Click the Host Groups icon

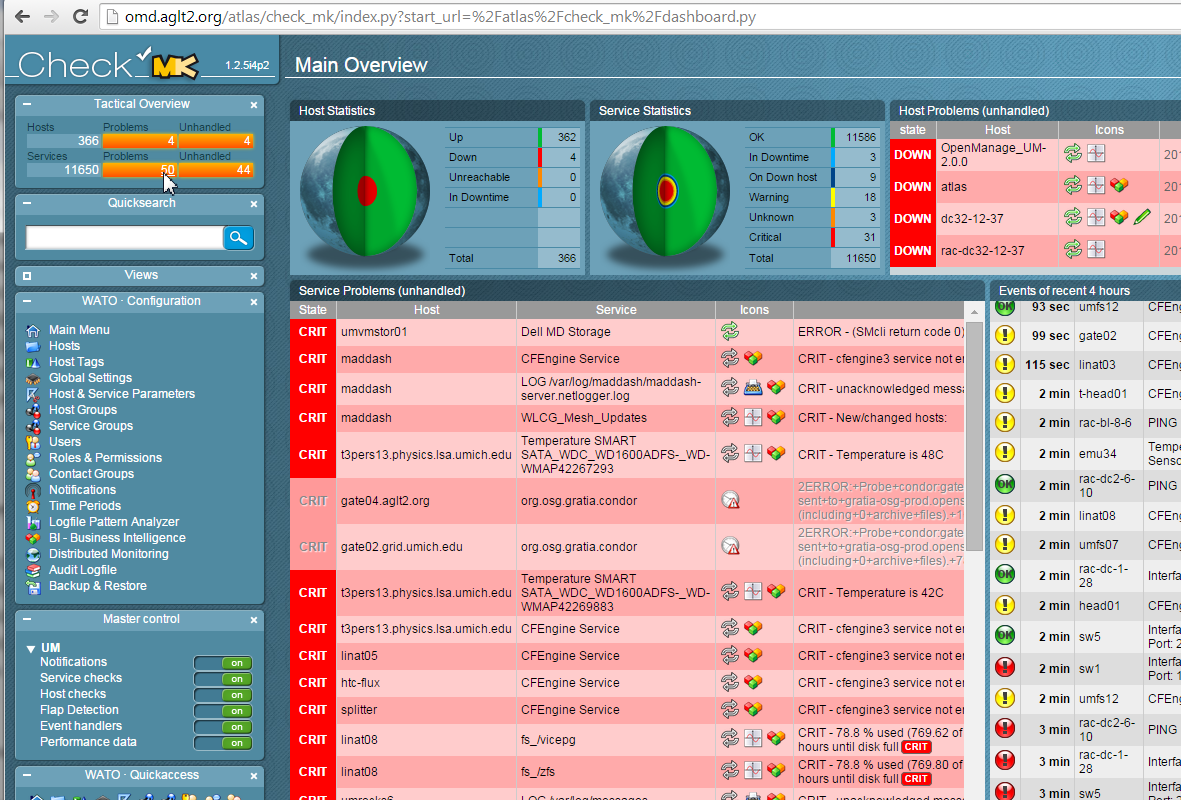click(32, 410)
